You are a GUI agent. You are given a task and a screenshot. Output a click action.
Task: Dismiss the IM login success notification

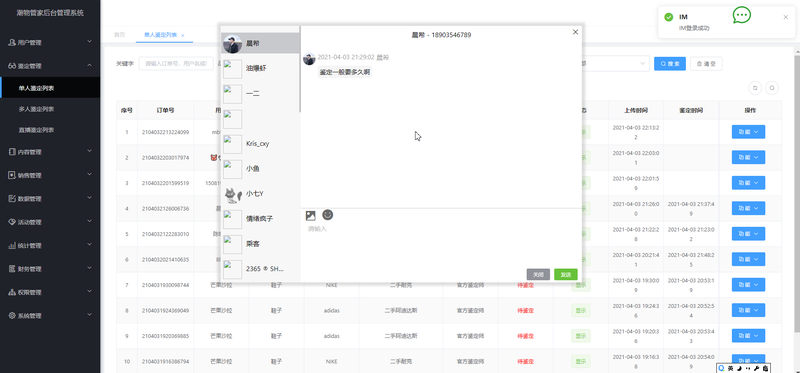pyautogui.click(x=785, y=17)
